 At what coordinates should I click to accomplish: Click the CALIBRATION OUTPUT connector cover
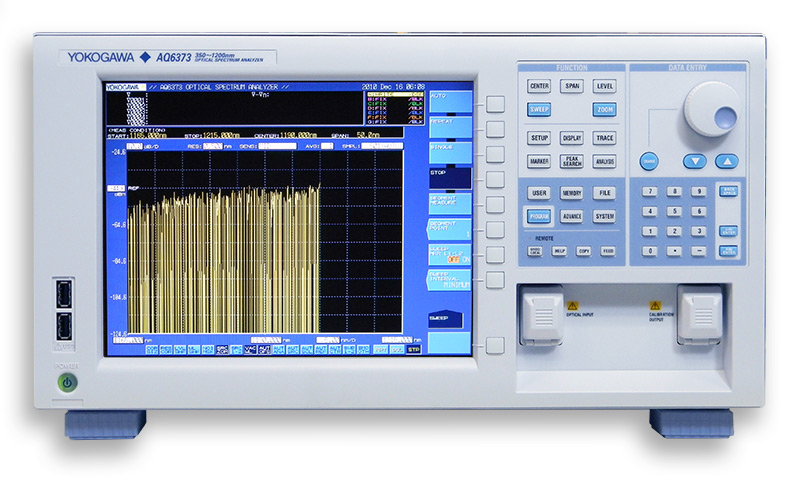[699, 316]
